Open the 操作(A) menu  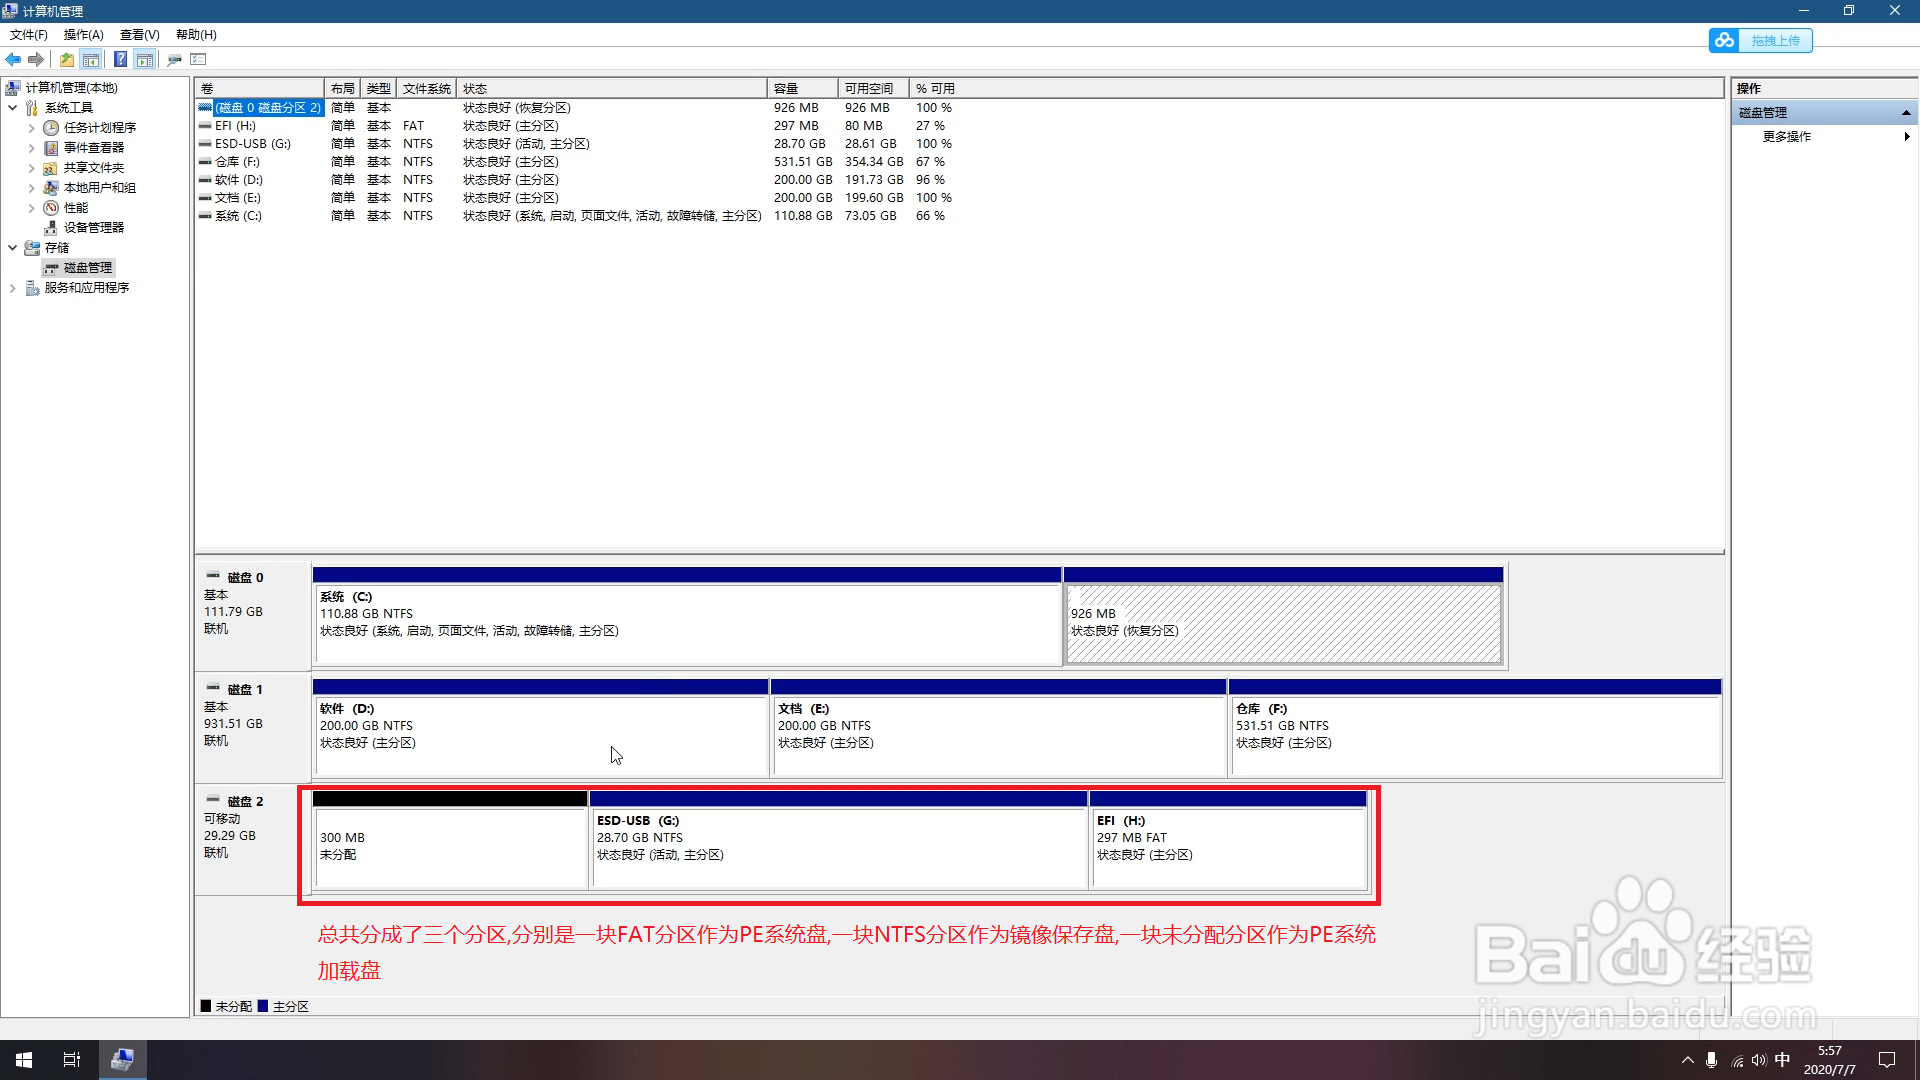[83, 35]
